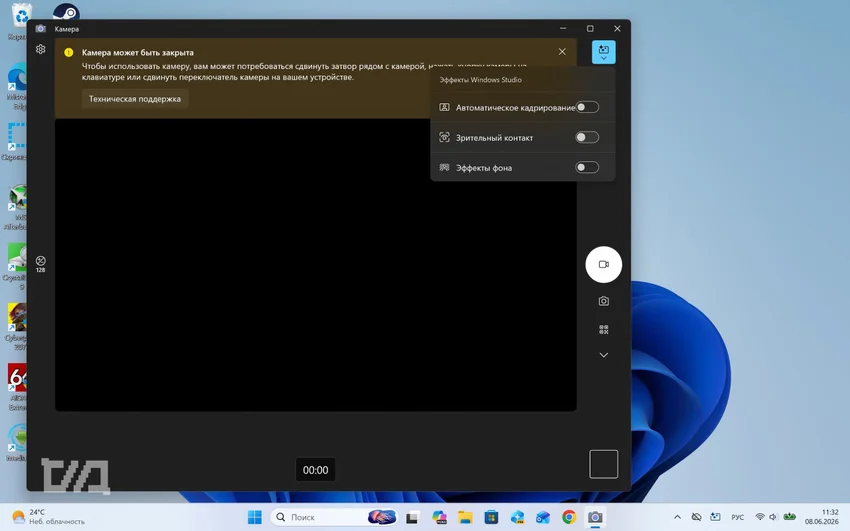Expand more camera modes chevron

tap(603, 355)
